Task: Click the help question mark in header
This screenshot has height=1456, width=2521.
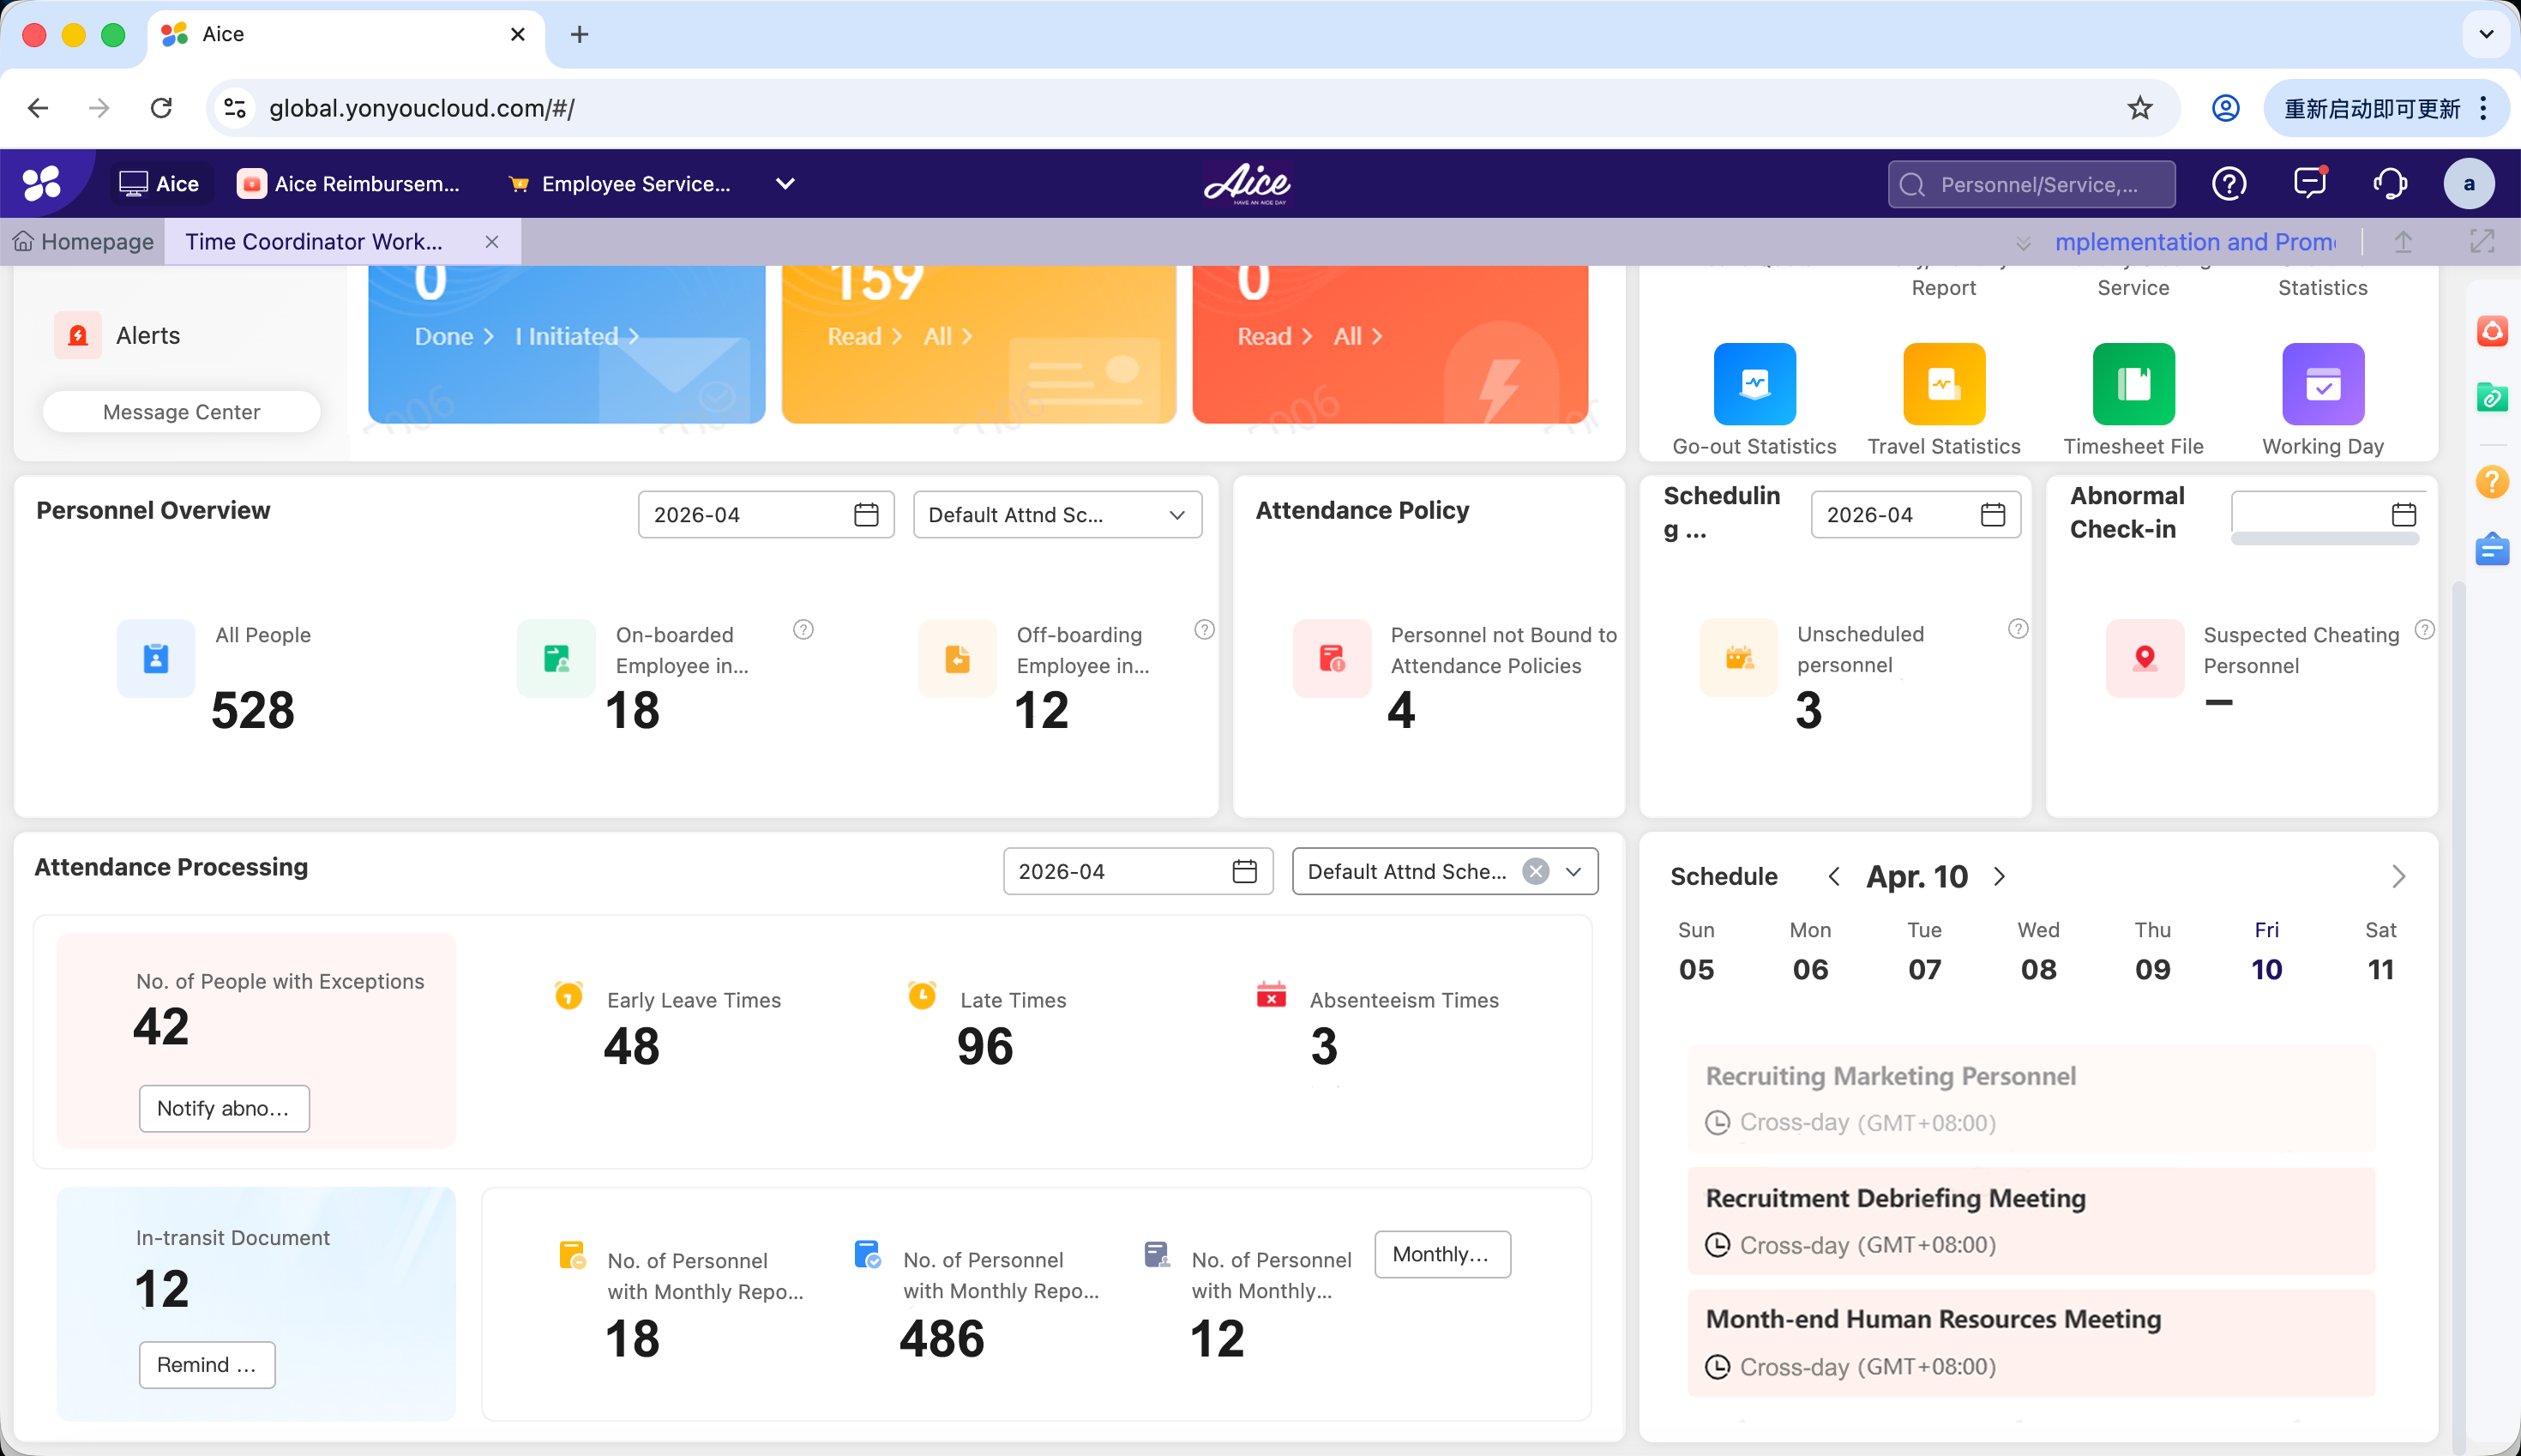Action: tap(2229, 184)
